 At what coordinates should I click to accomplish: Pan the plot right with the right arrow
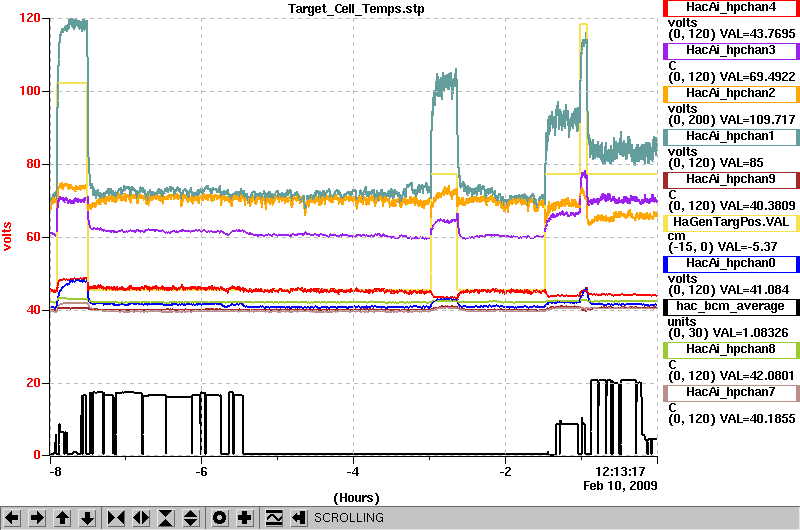point(37,518)
